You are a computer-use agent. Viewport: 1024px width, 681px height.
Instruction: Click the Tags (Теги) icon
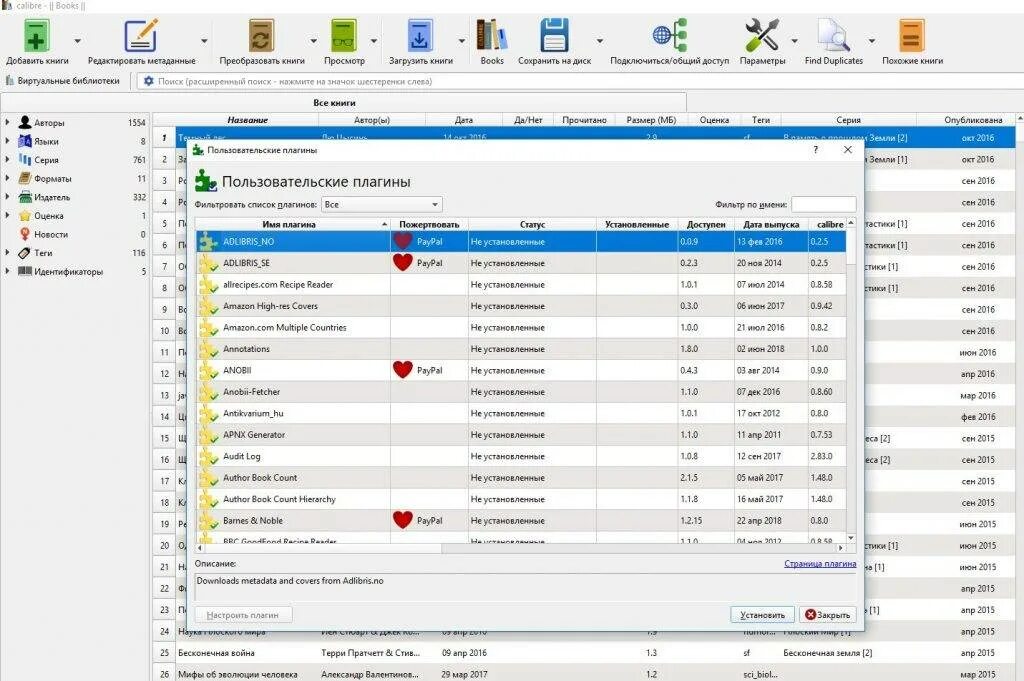tap(25, 253)
